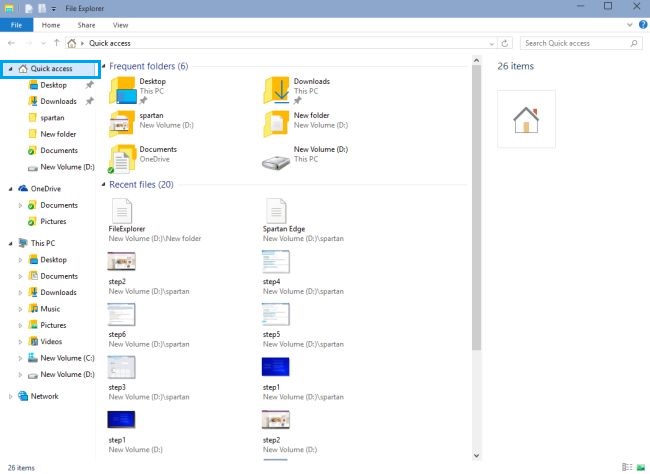650x474 pixels.
Task: Select the FileExplorer recent file icon
Action: coord(122,211)
